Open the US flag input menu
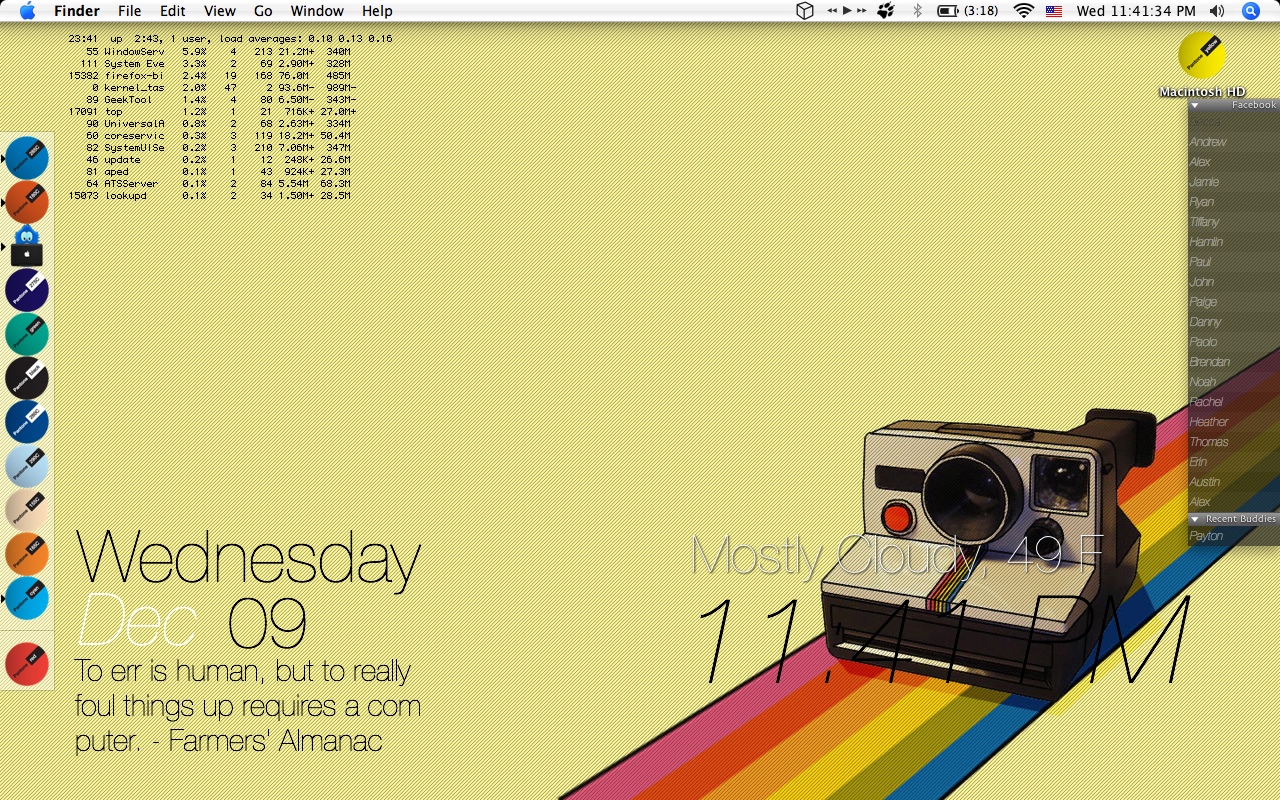Screen dimensions: 1280x800 (1054, 11)
